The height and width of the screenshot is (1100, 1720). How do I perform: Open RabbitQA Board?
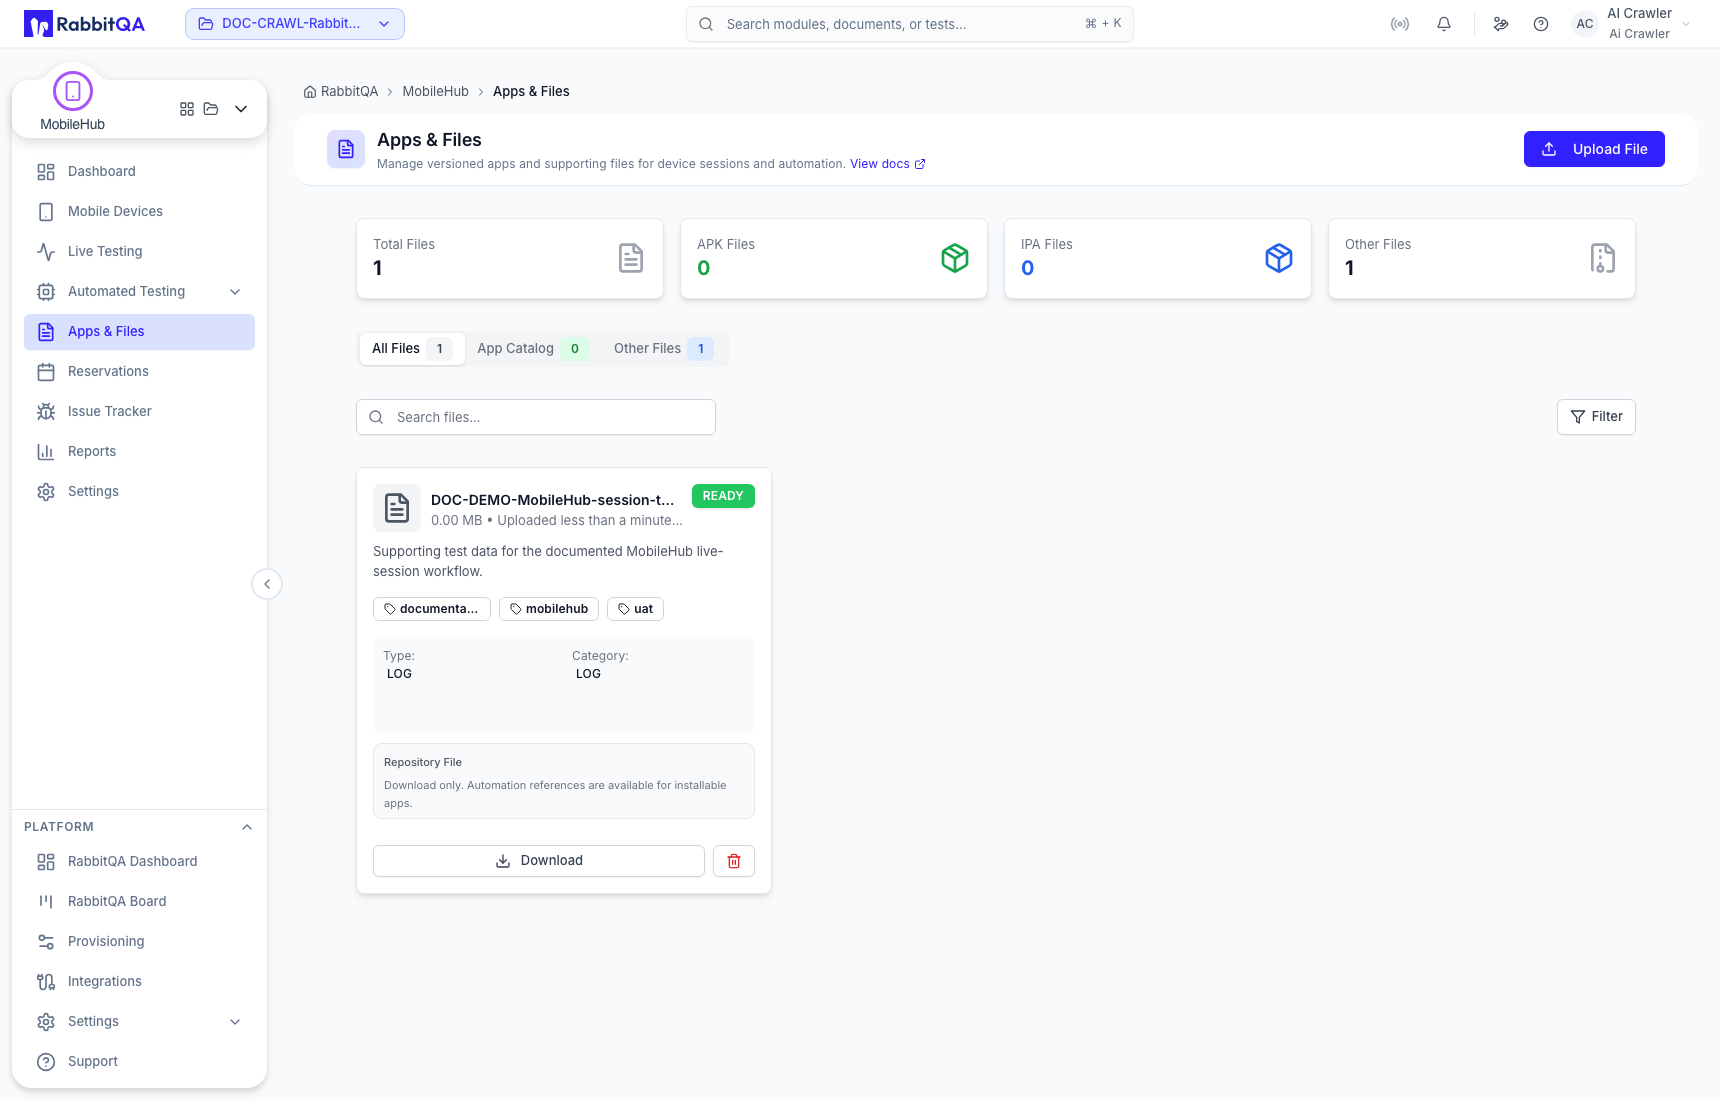click(139, 902)
